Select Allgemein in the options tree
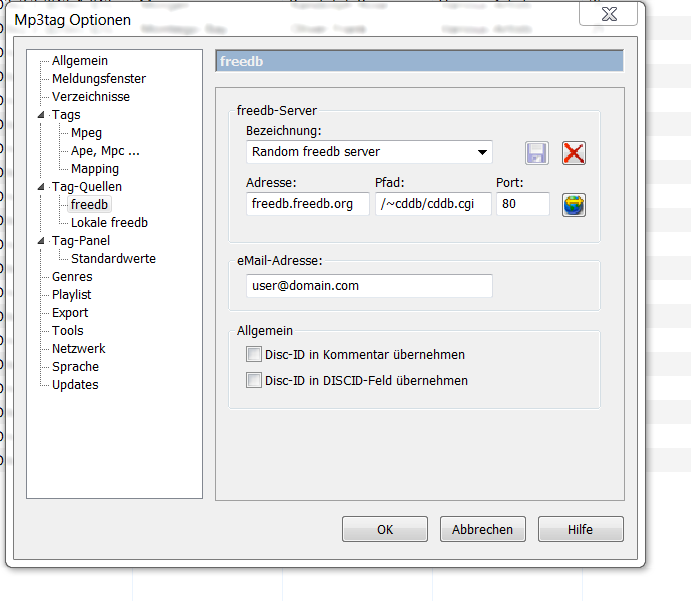Screen dimensions: 691x601 pyautogui.click(x=80, y=61)
